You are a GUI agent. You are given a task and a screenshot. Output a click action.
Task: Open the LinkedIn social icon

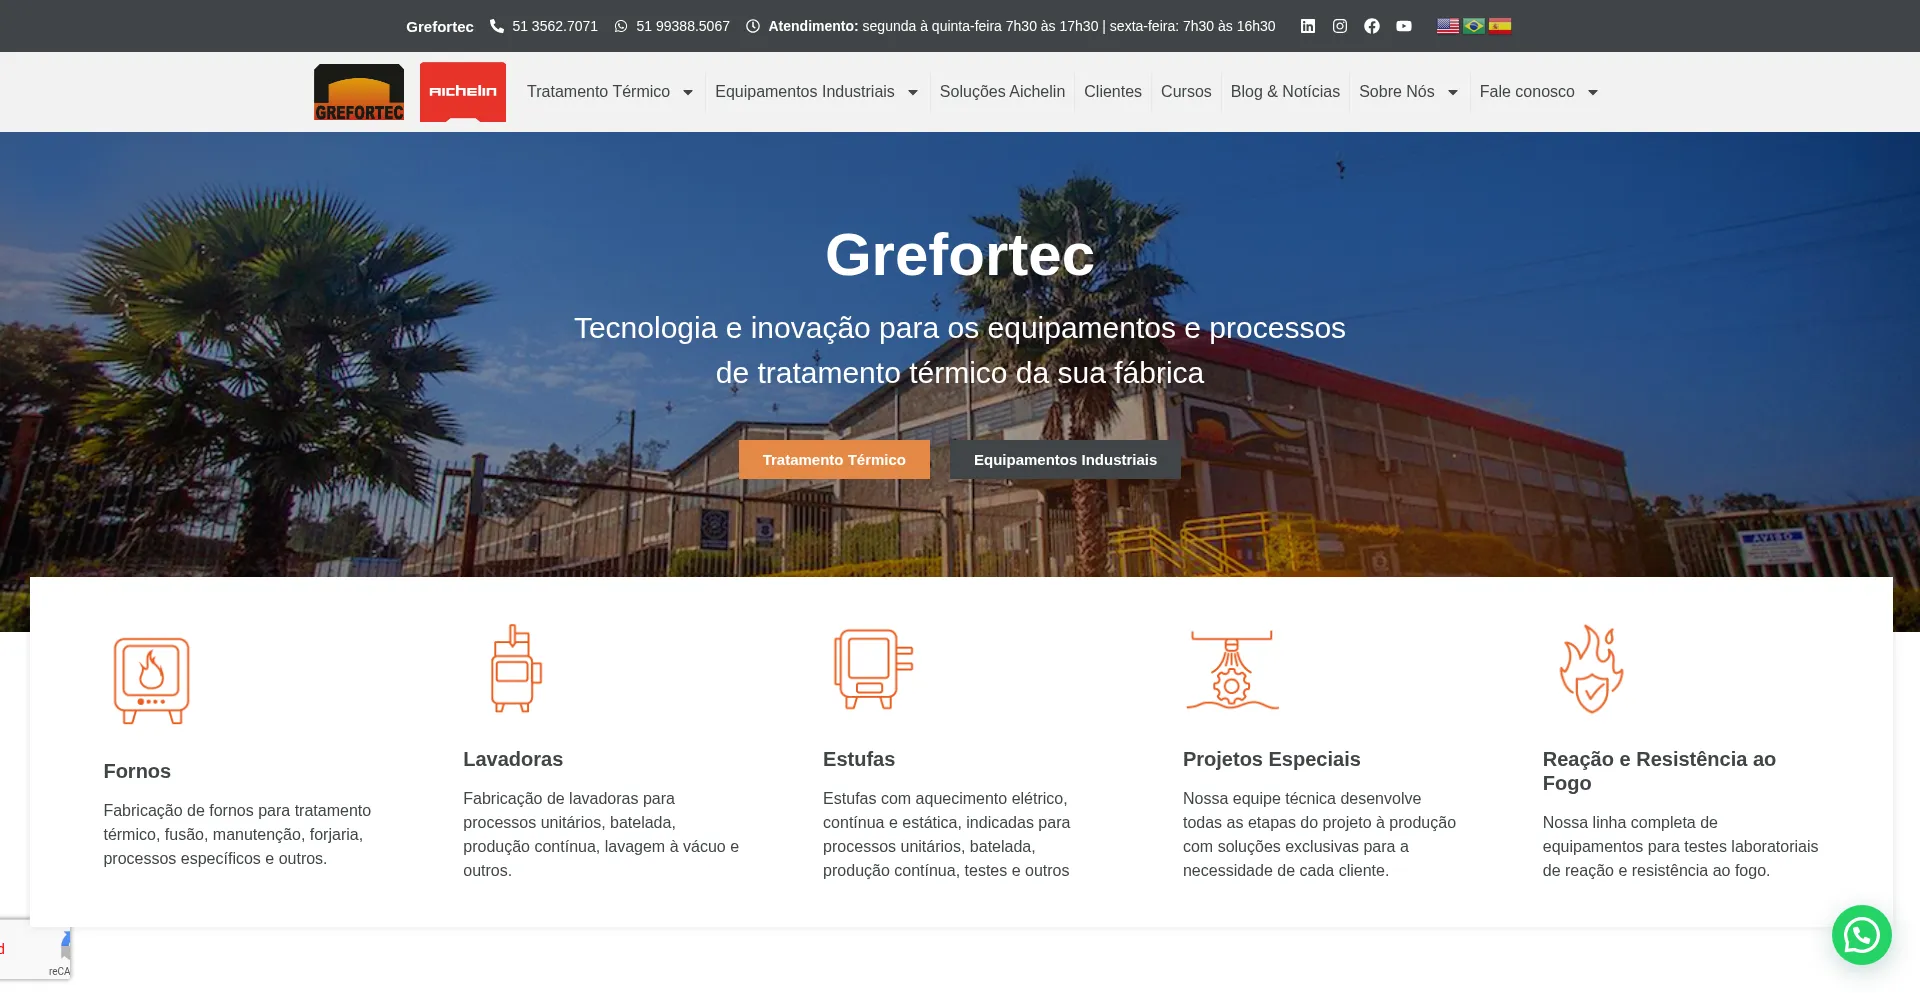pos(1308,26)
